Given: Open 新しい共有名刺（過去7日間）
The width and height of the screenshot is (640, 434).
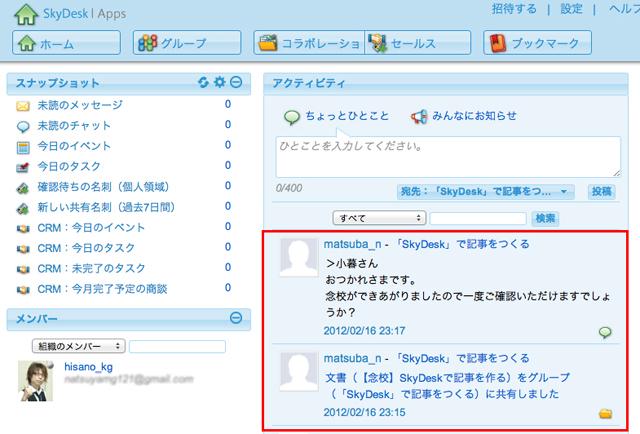Looking at the screenshot, I should [x=106, y=207].
